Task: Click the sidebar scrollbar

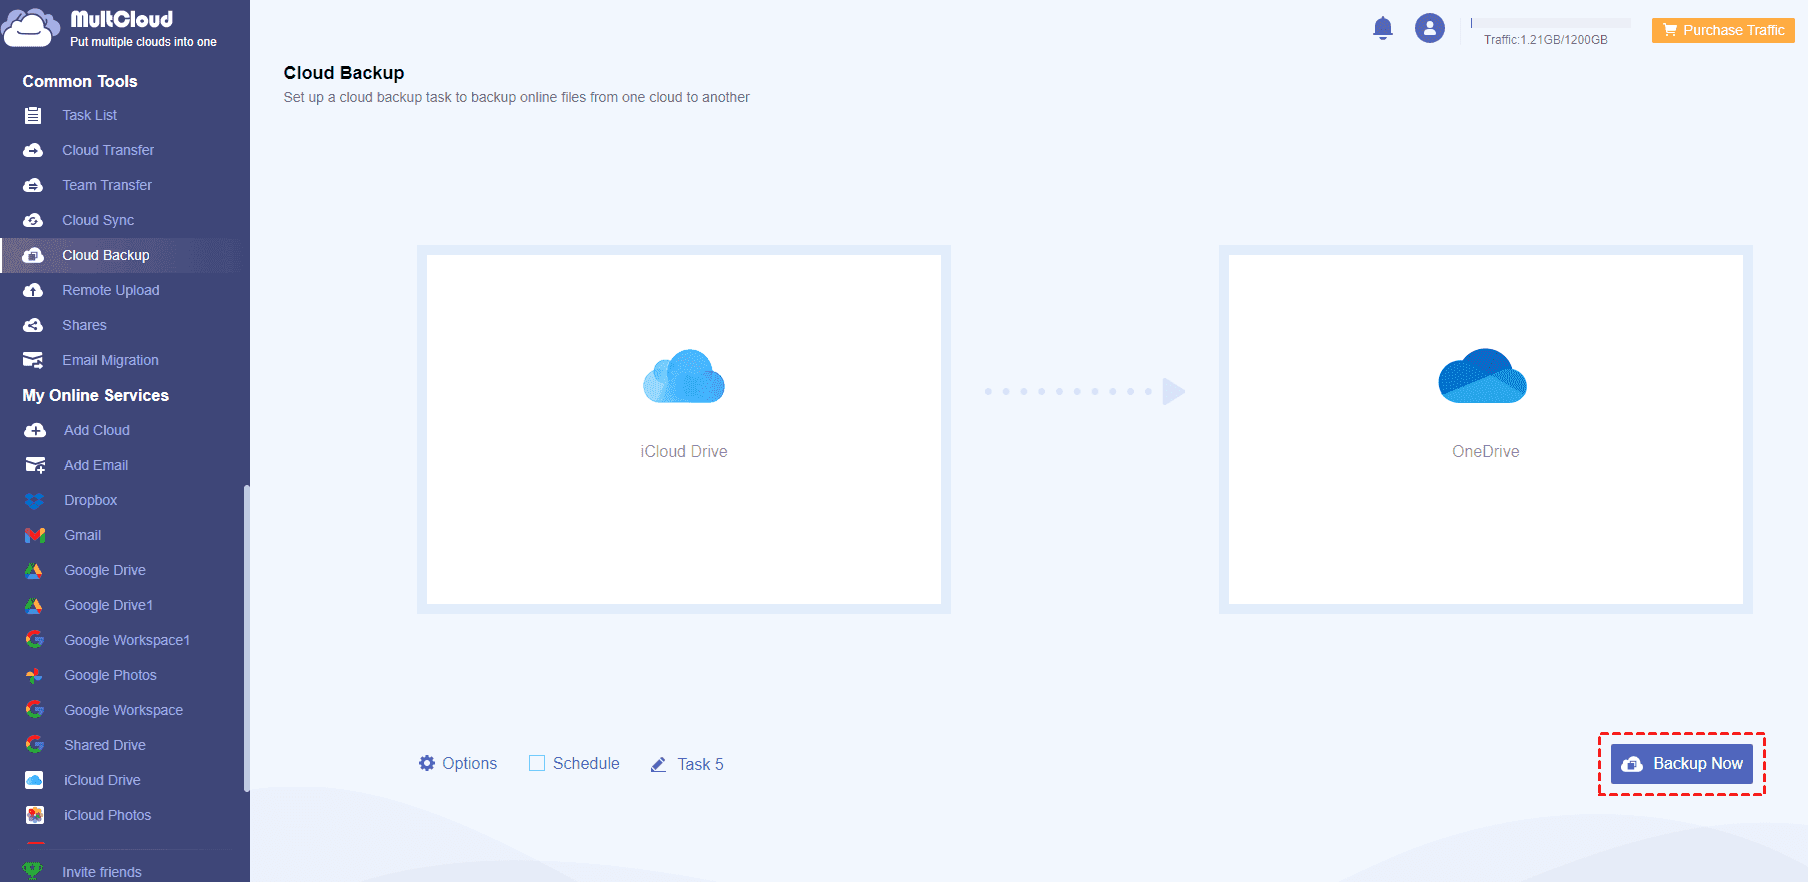Action: point(246,638)
